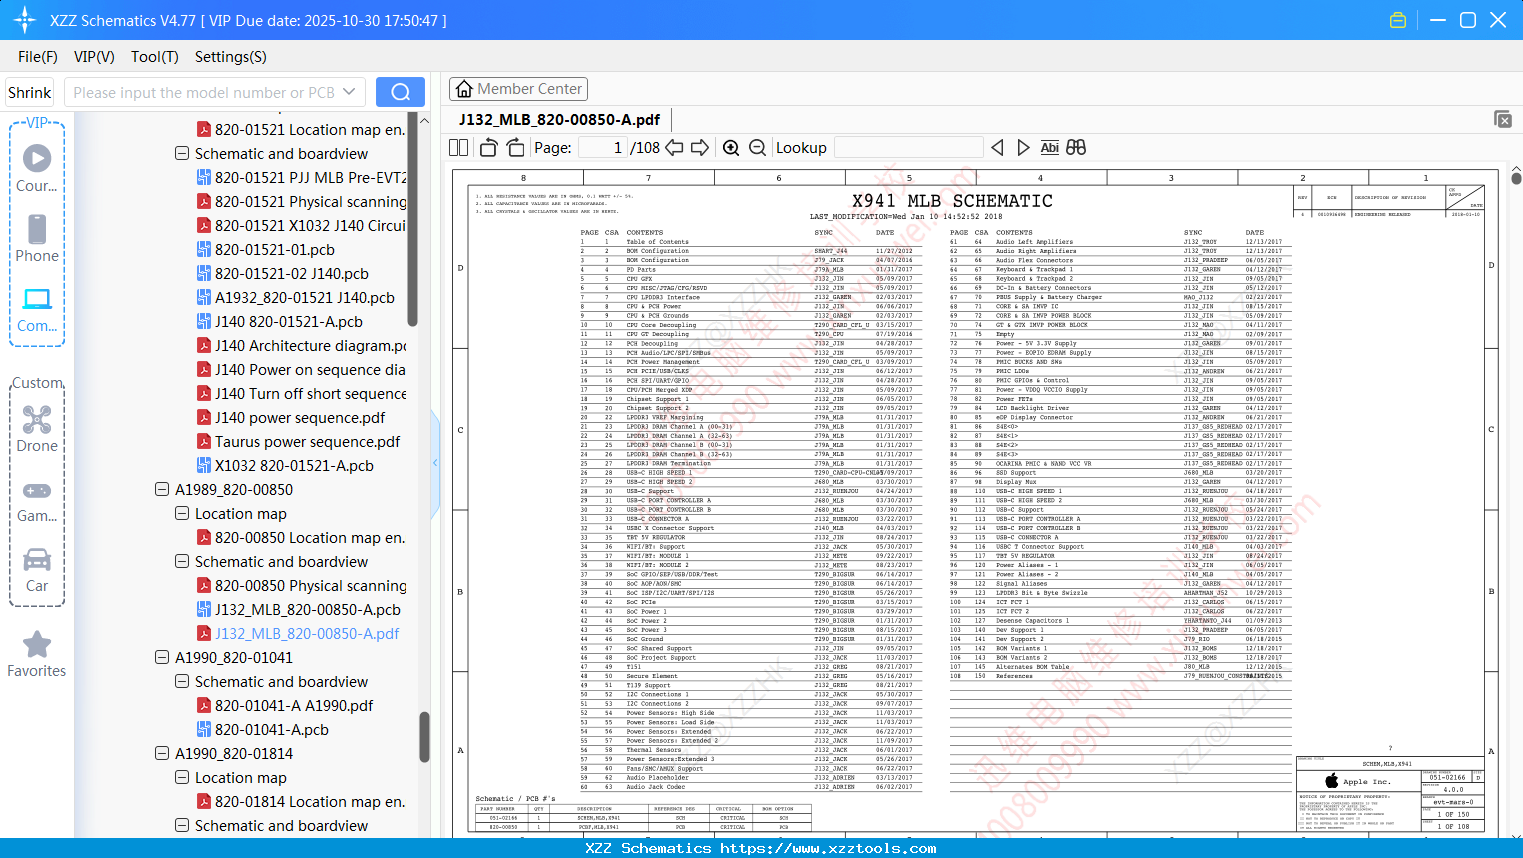This screenshot has height=858, width=1523.
Task: Open 820-01521-02 J140.pcb boardview
Action: click(282, 274)
